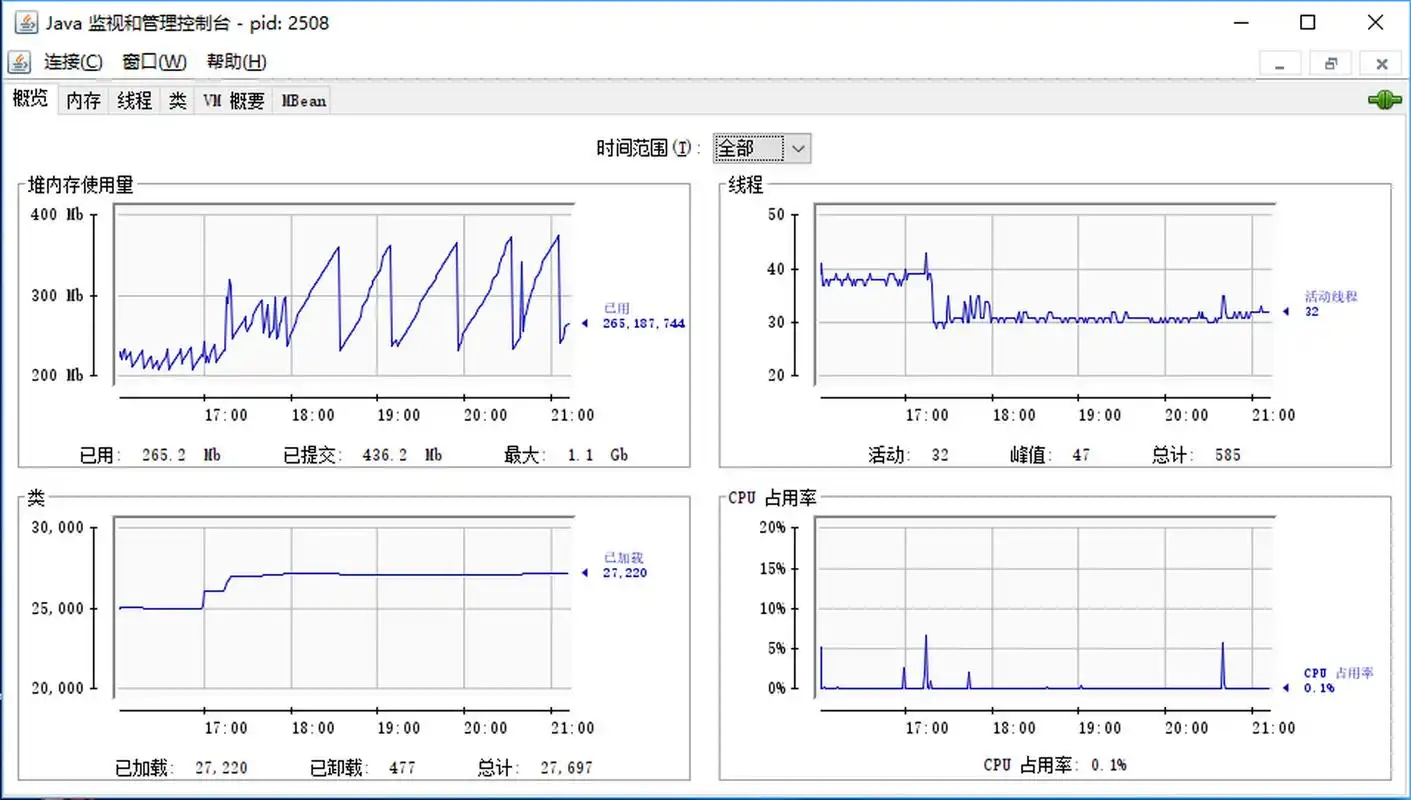1411x800 pixels.
Task: Click the green connection status icon
Action: (x=1384, y=99)
